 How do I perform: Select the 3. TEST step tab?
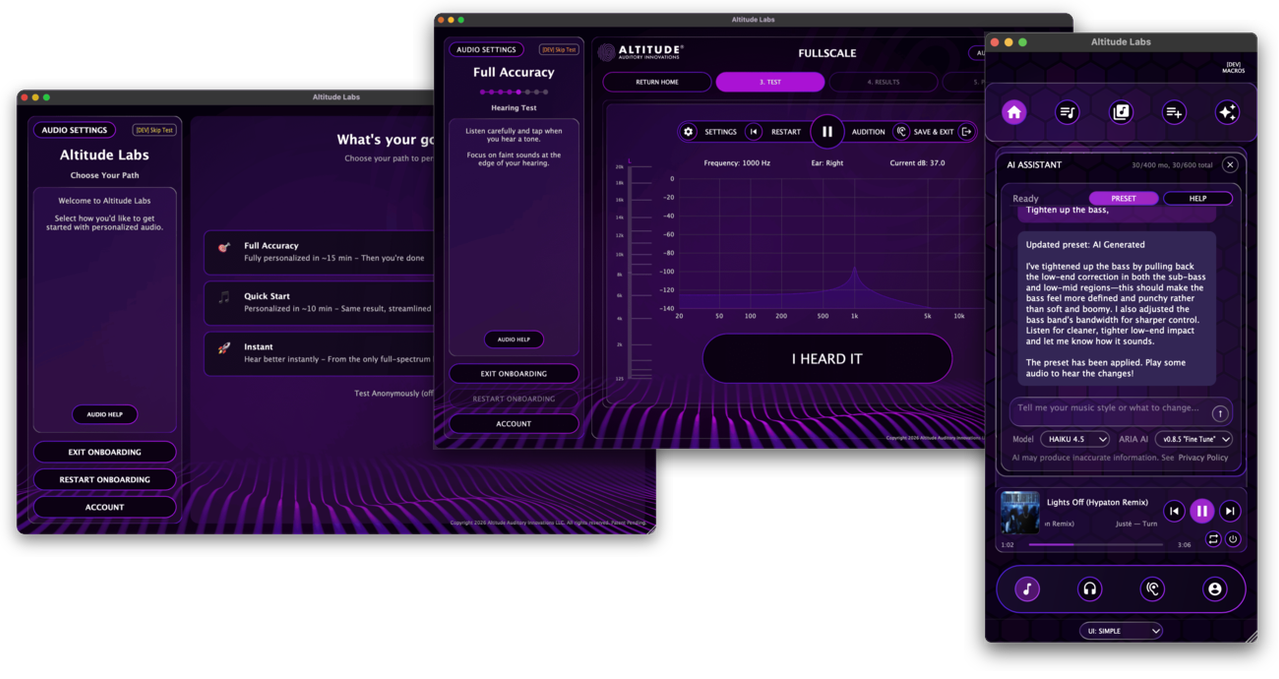[770, 82]
